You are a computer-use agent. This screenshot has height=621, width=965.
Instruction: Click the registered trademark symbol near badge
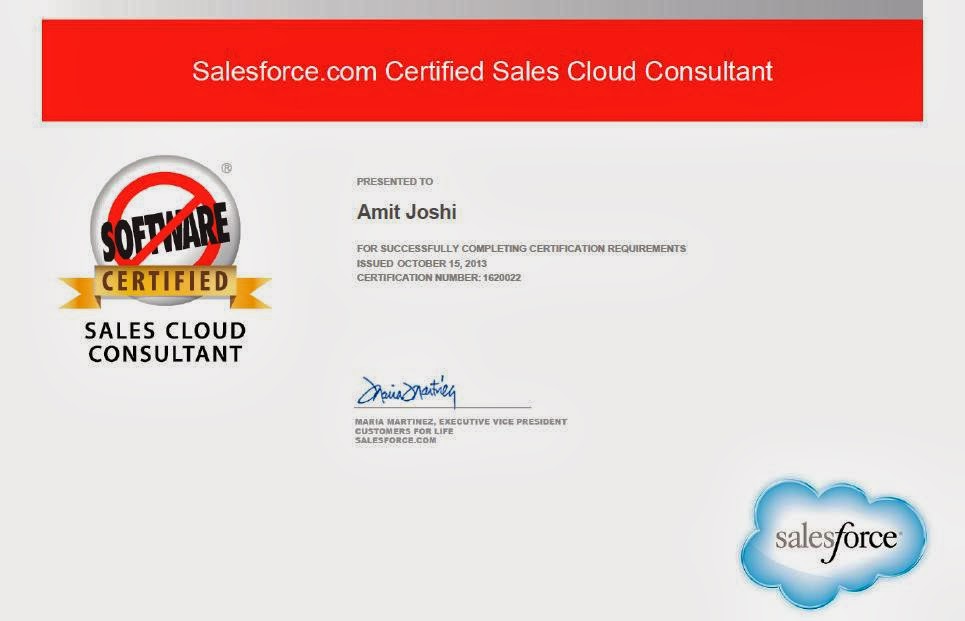point(226,169)
